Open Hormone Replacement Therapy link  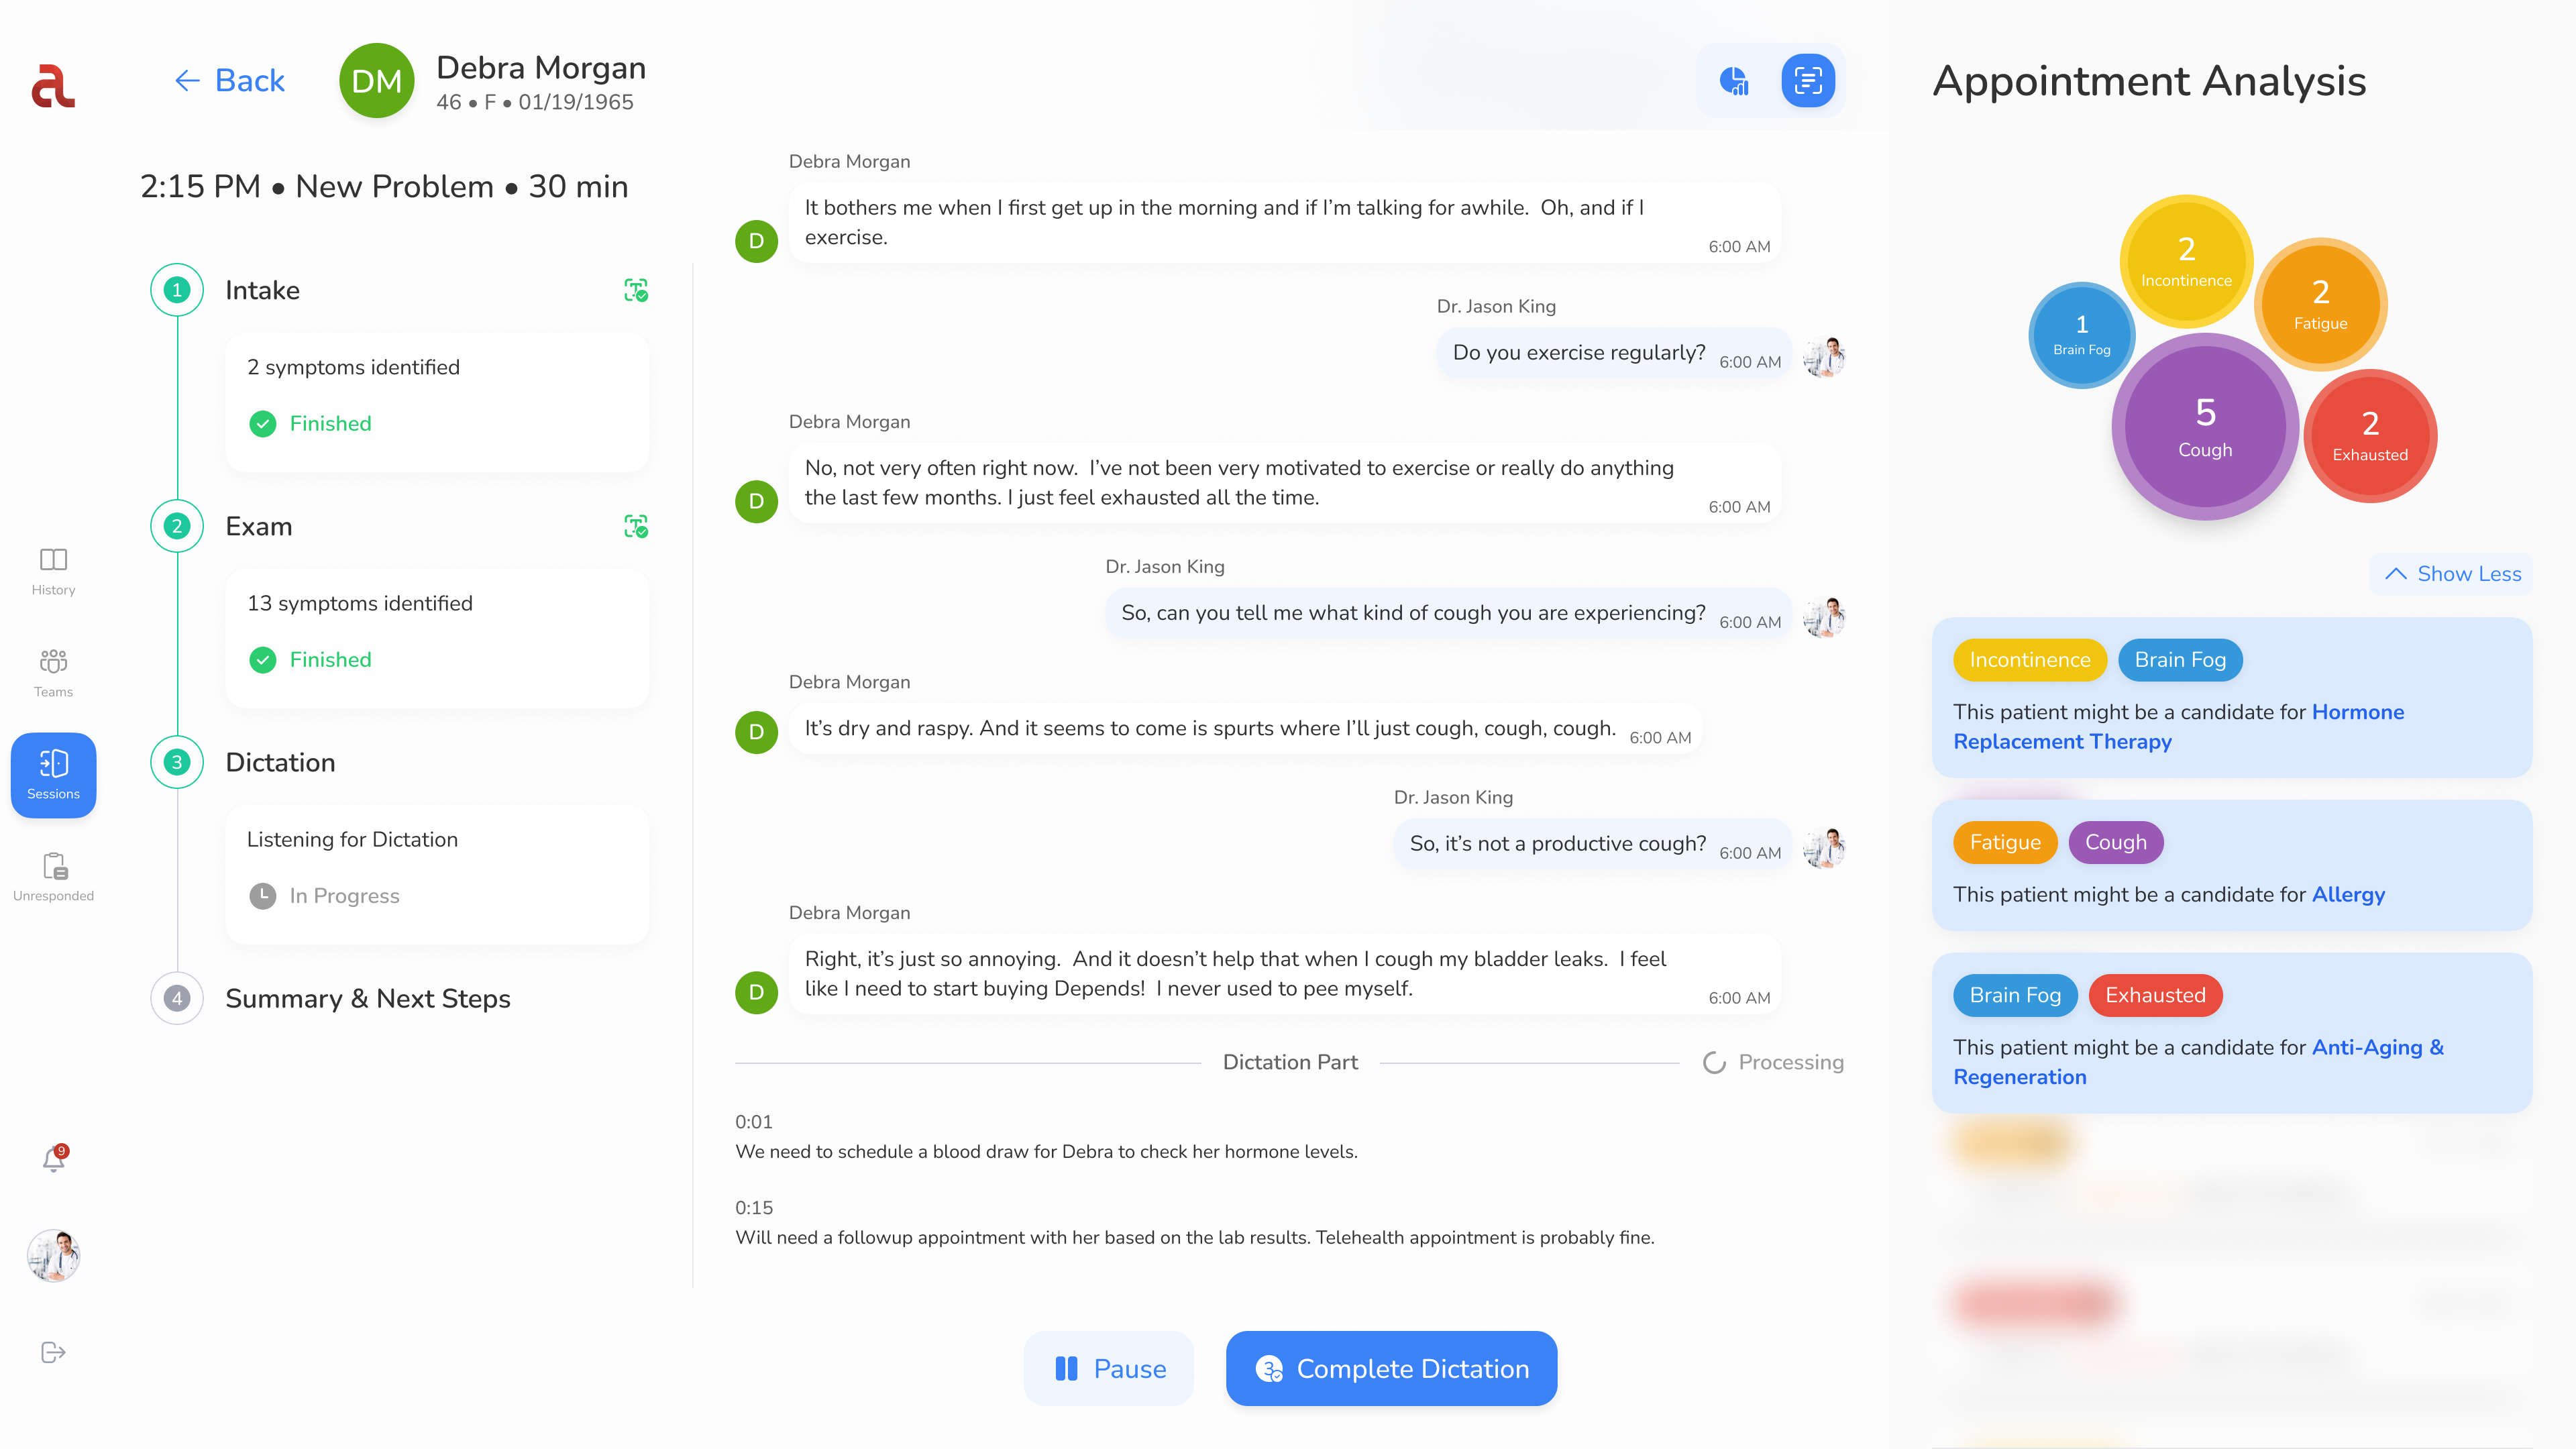click(2178, 727)
